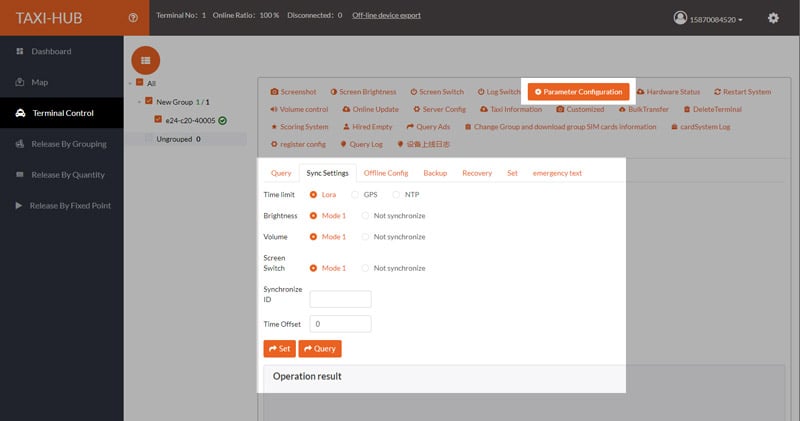Switch to the Recovery tab
800x421 pixels.
point(477,173)
